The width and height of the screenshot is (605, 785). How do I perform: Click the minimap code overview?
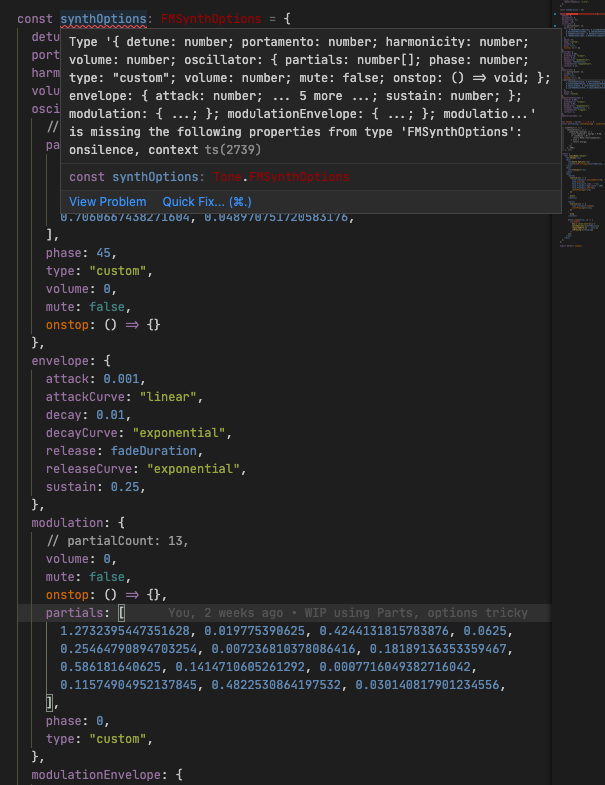[x=580, y=123]
